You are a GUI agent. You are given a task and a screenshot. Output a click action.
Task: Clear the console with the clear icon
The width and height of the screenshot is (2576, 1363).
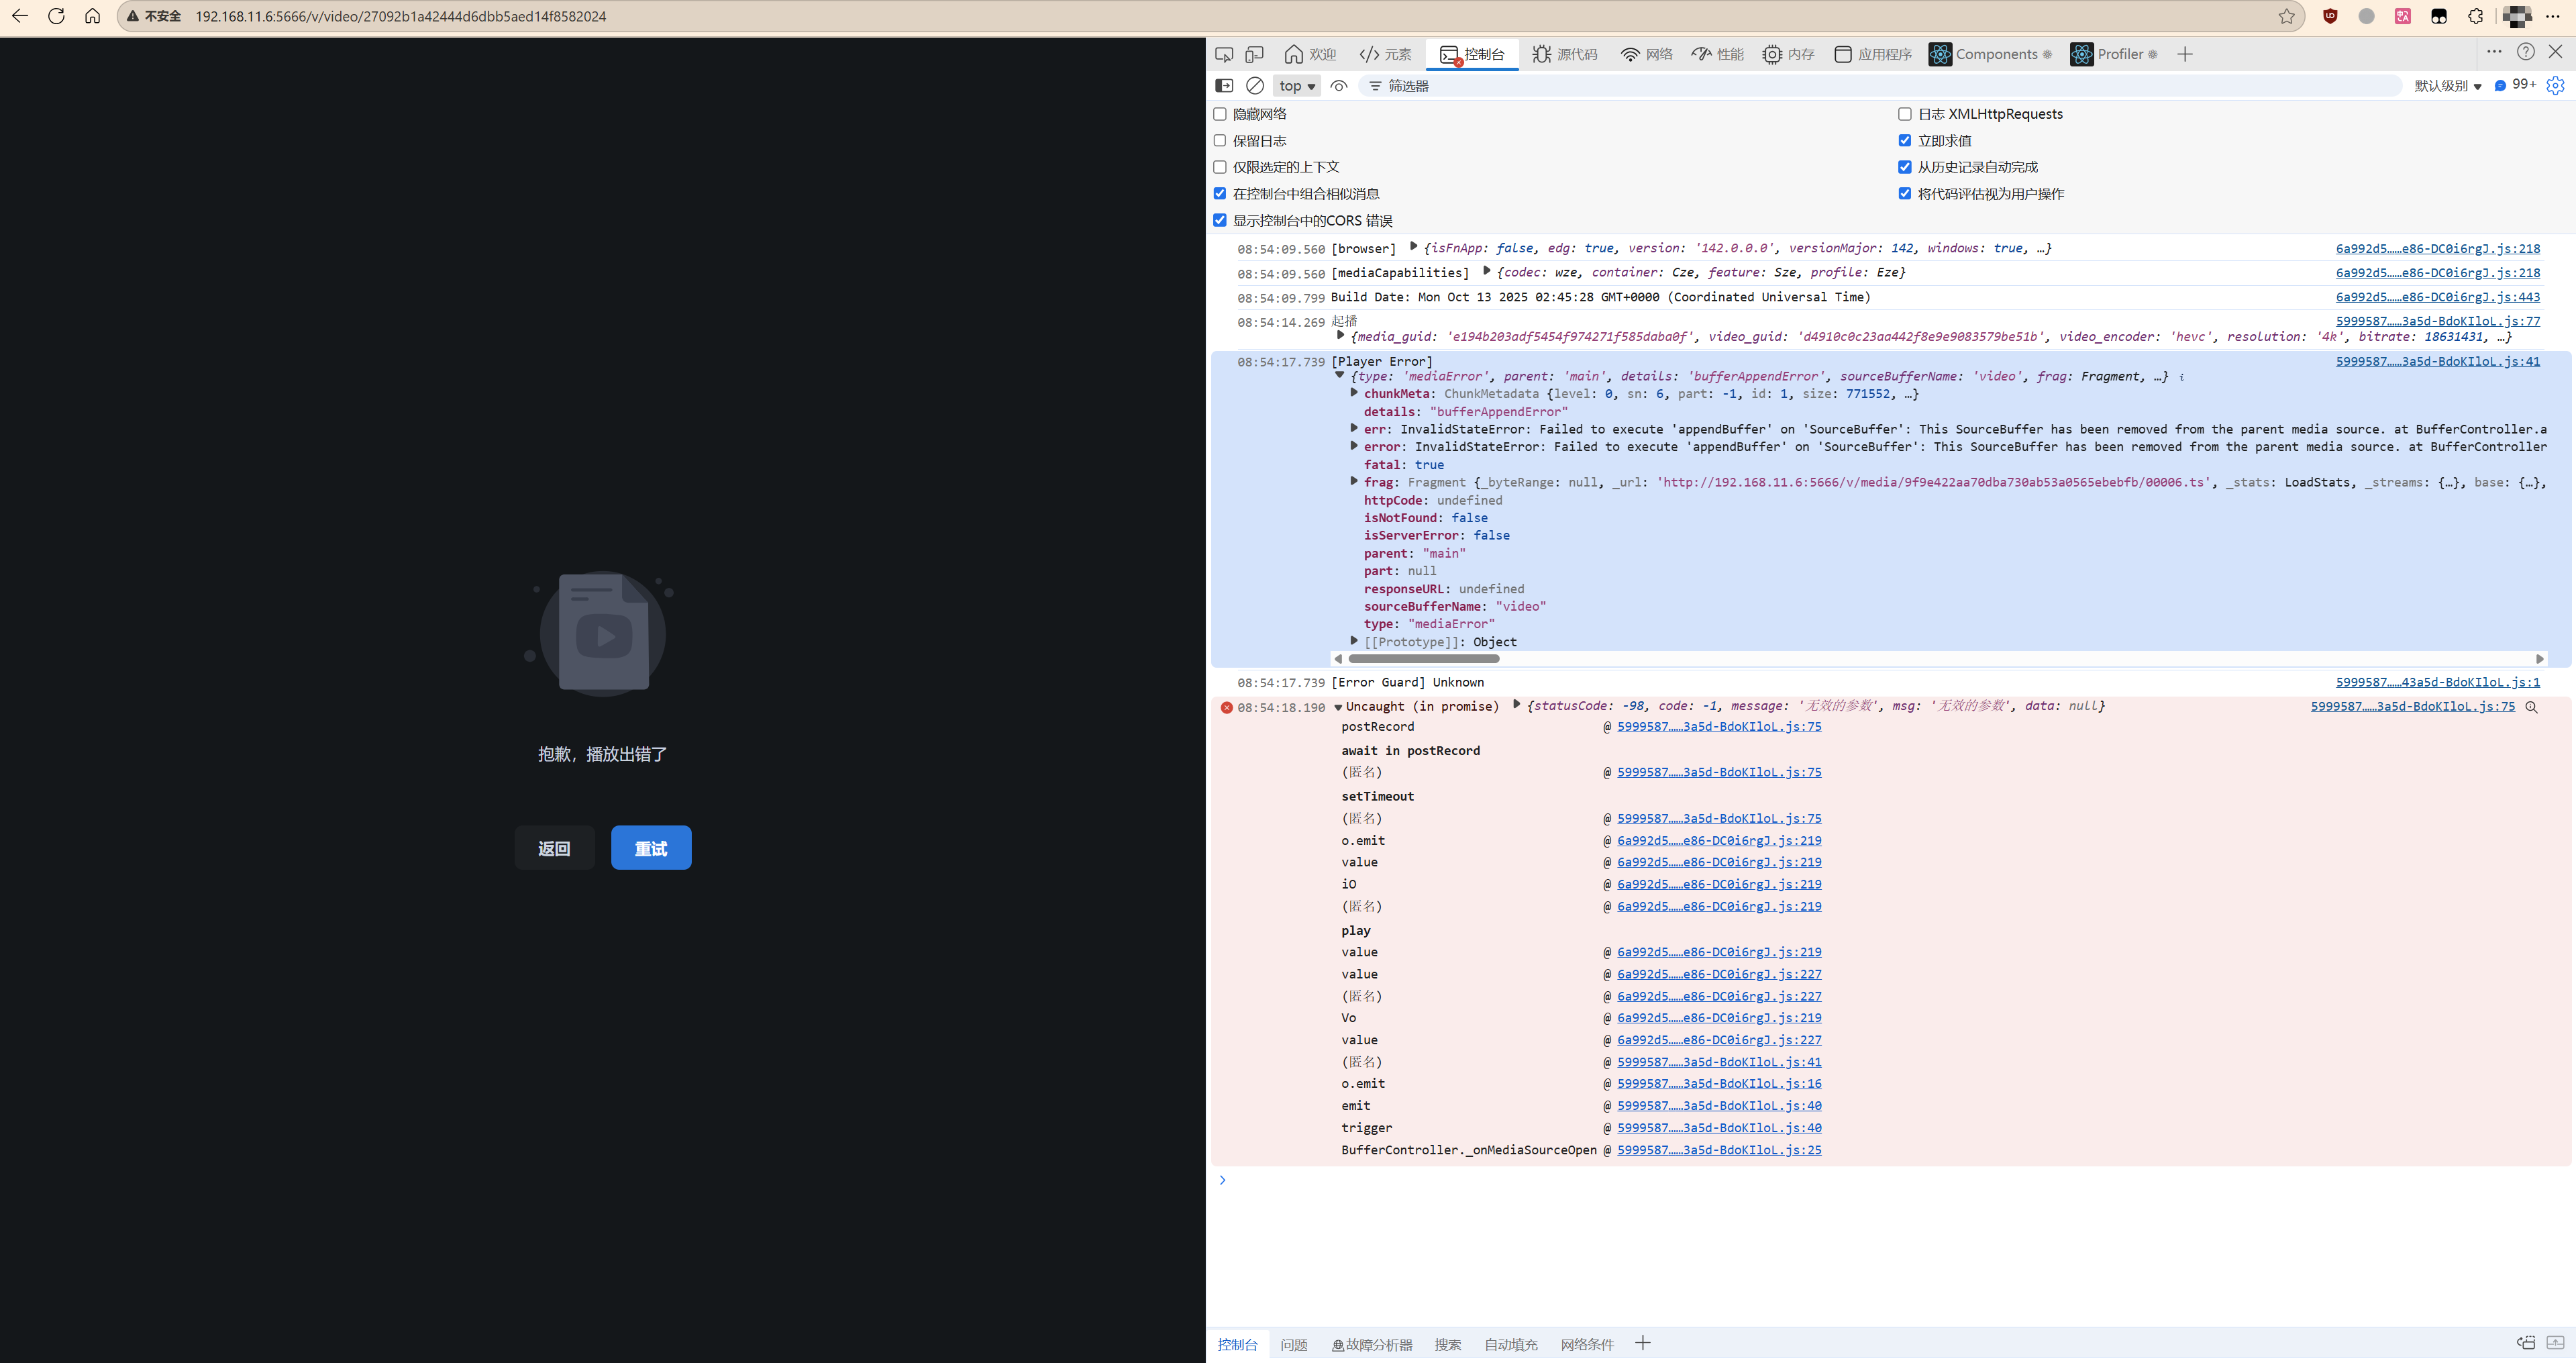(x=1255, y=86)
